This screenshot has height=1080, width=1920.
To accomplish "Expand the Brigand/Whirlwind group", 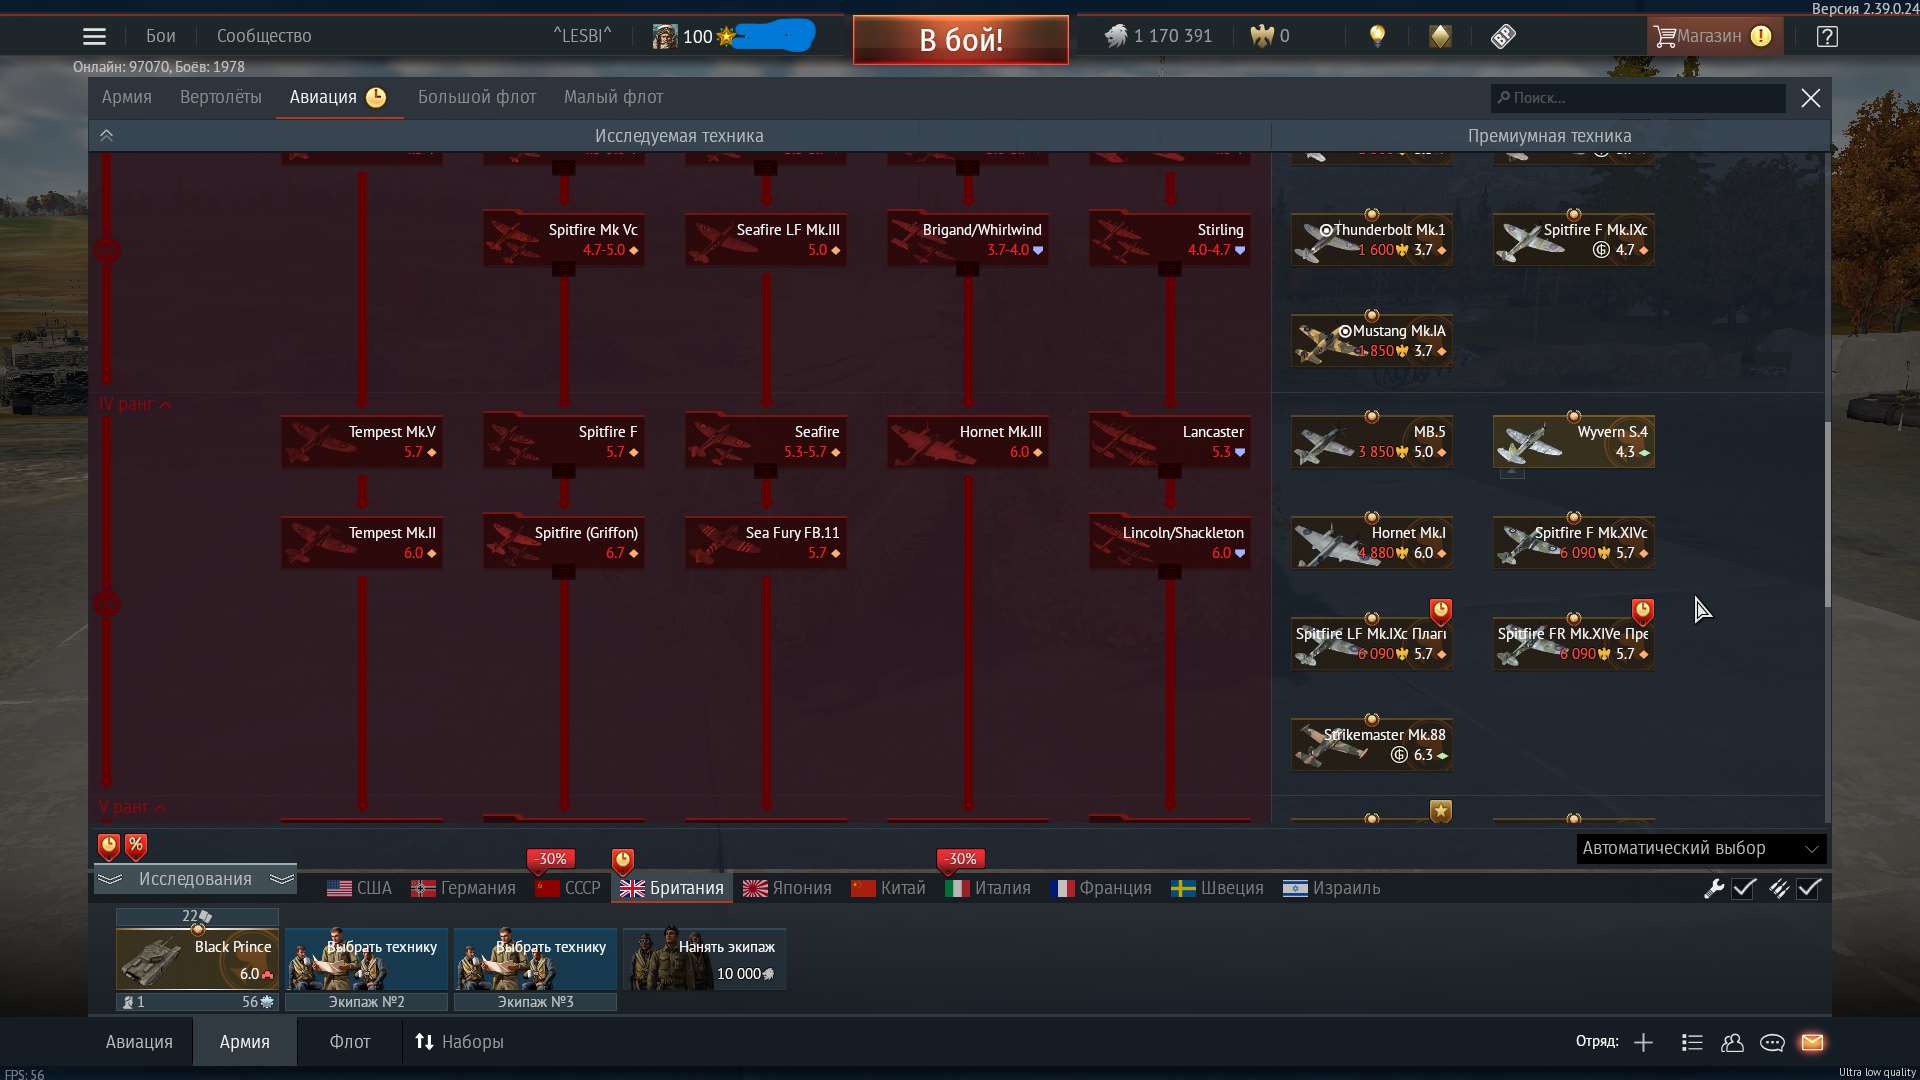I will [x=967, y=239].
